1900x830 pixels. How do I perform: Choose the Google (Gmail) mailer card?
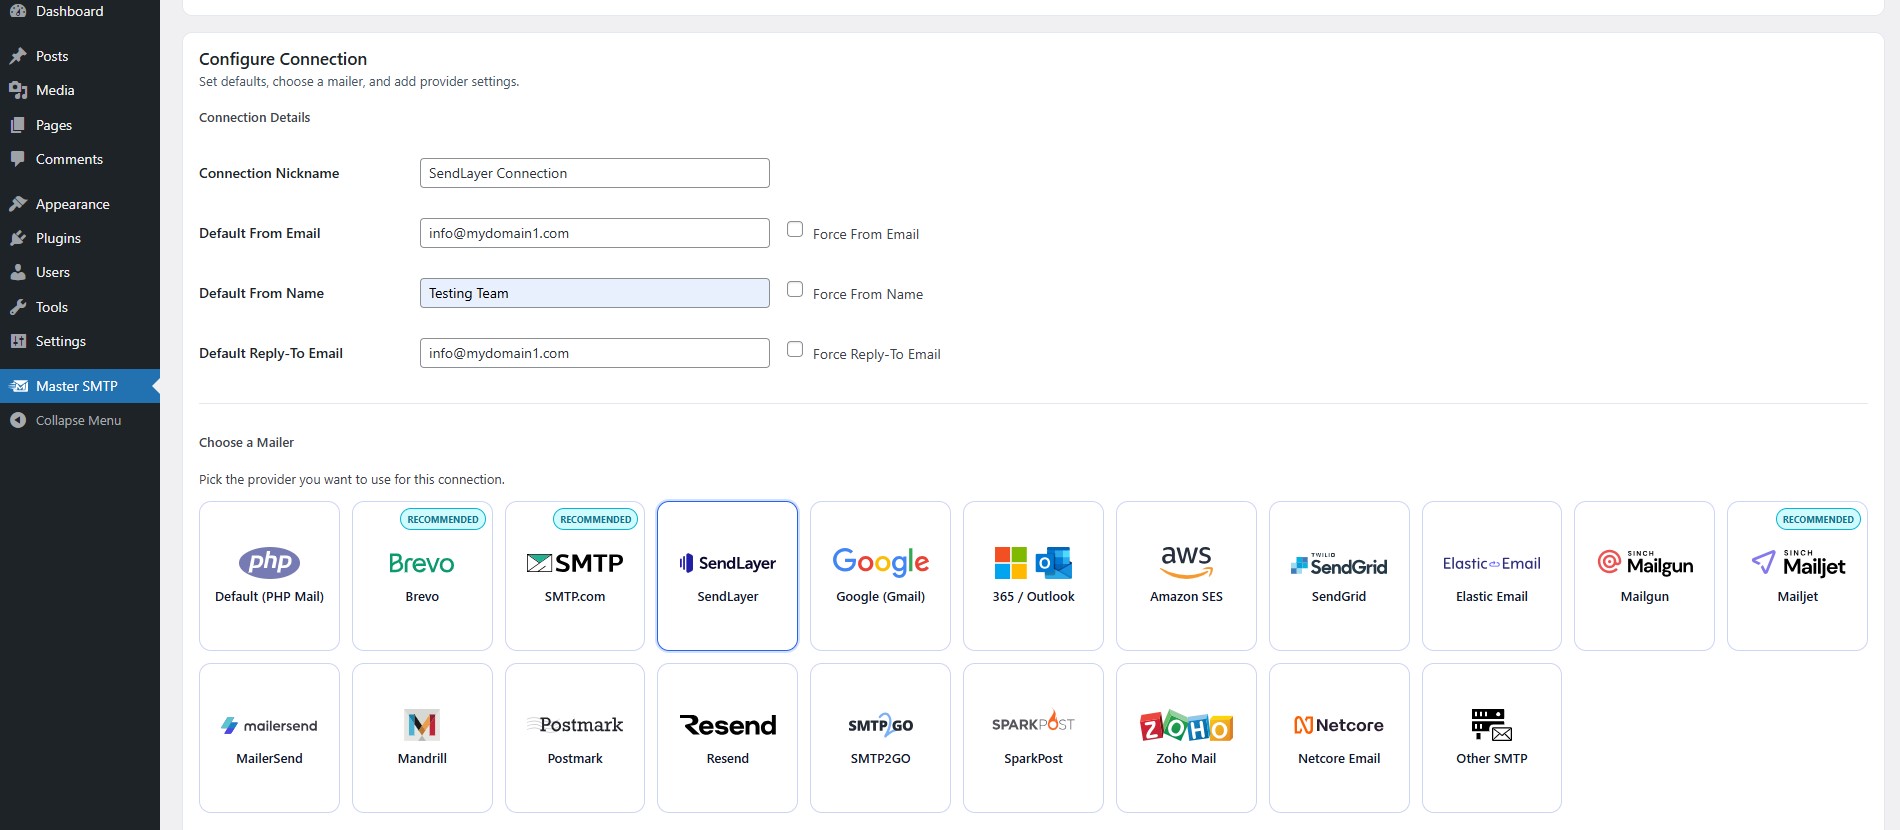(880, 576)
